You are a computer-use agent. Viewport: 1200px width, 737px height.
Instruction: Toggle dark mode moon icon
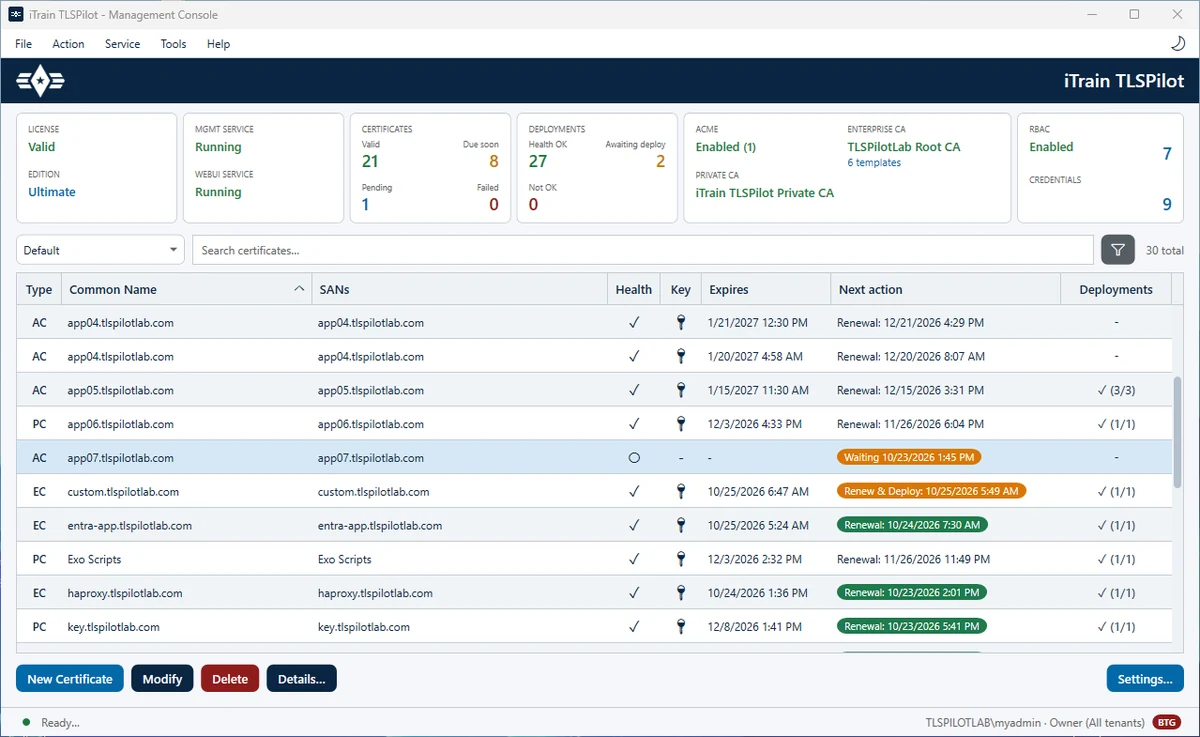click(x=1178, y=44)
